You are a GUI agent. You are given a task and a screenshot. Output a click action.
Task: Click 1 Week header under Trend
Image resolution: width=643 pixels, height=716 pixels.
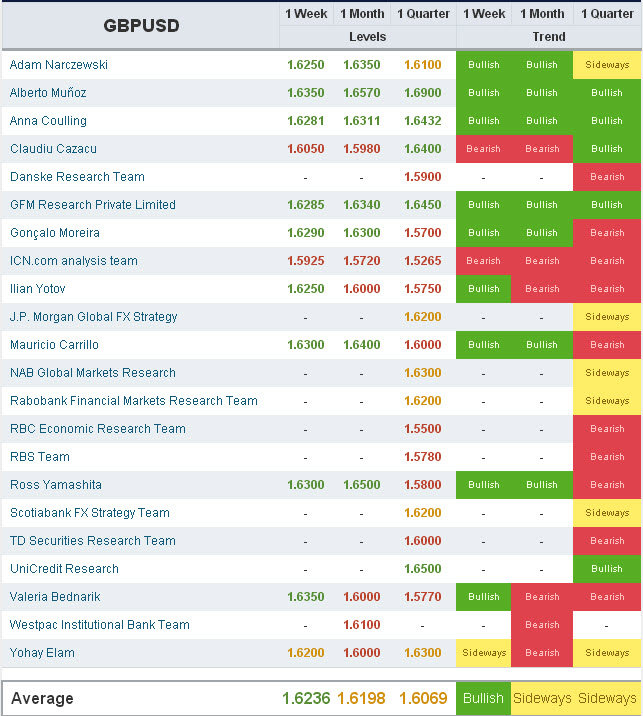tap(484, 14)
